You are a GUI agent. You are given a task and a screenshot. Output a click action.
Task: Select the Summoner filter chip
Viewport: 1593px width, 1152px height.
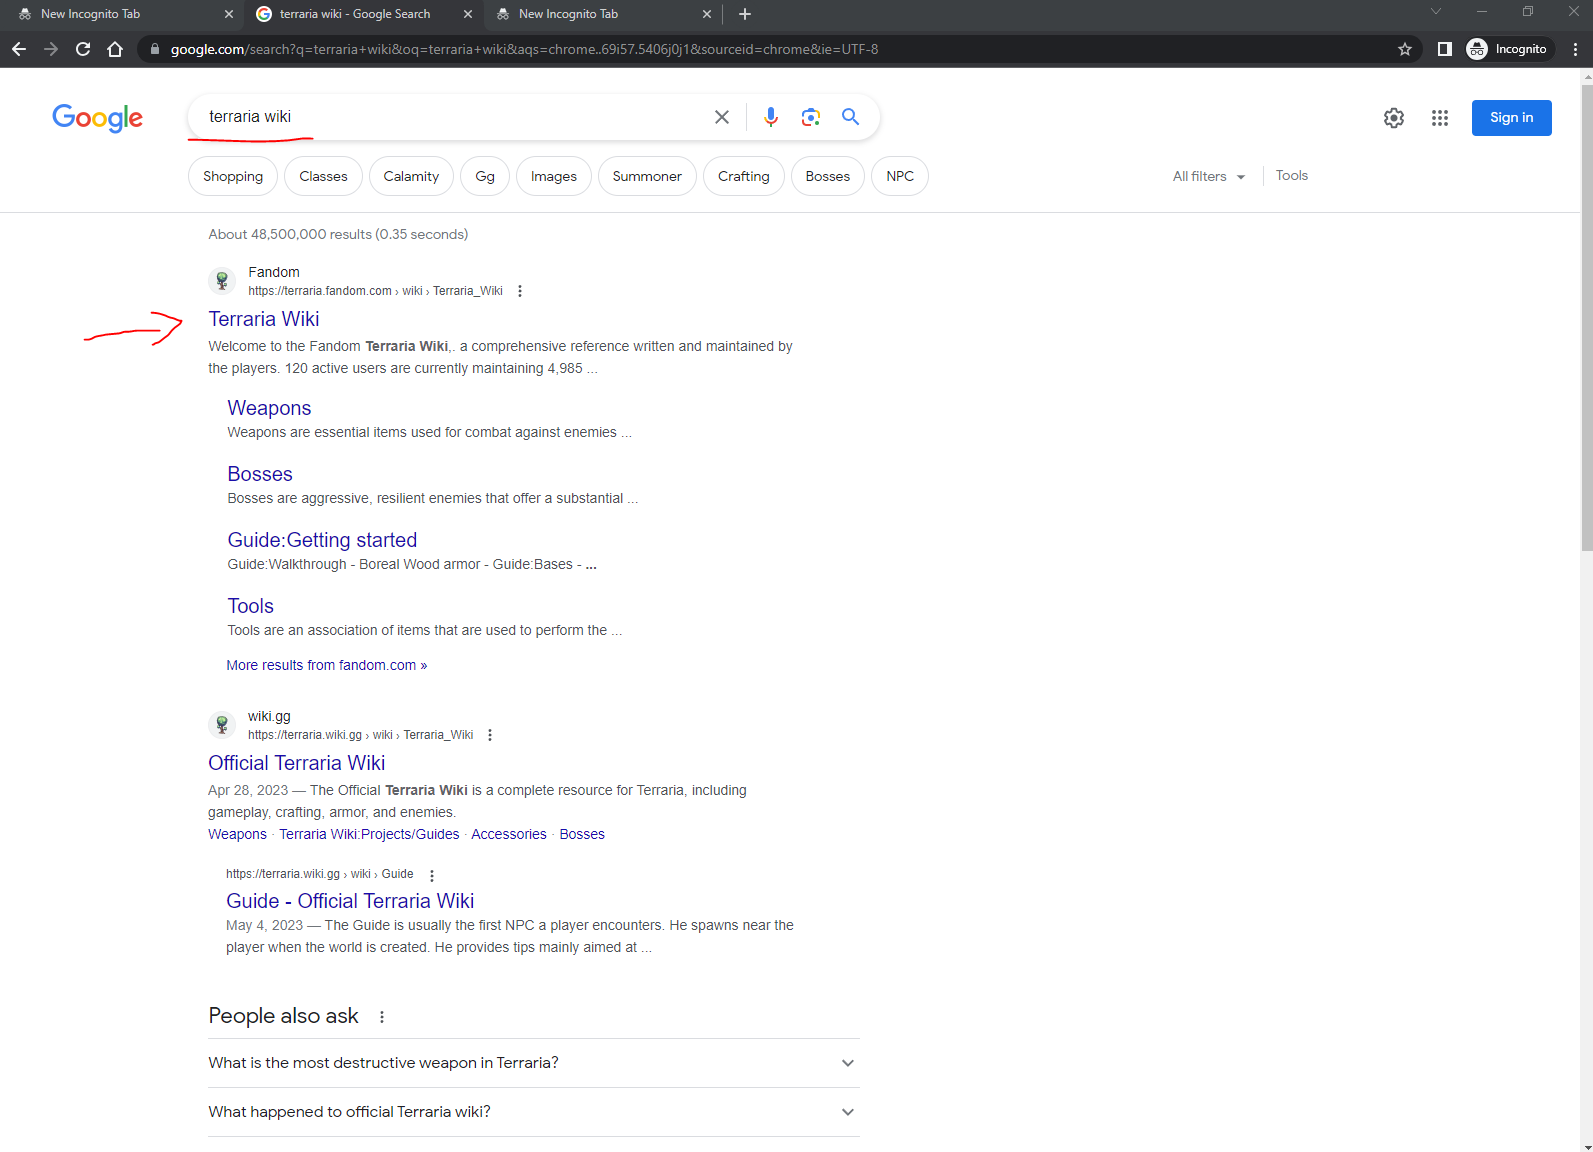[647, 176]
